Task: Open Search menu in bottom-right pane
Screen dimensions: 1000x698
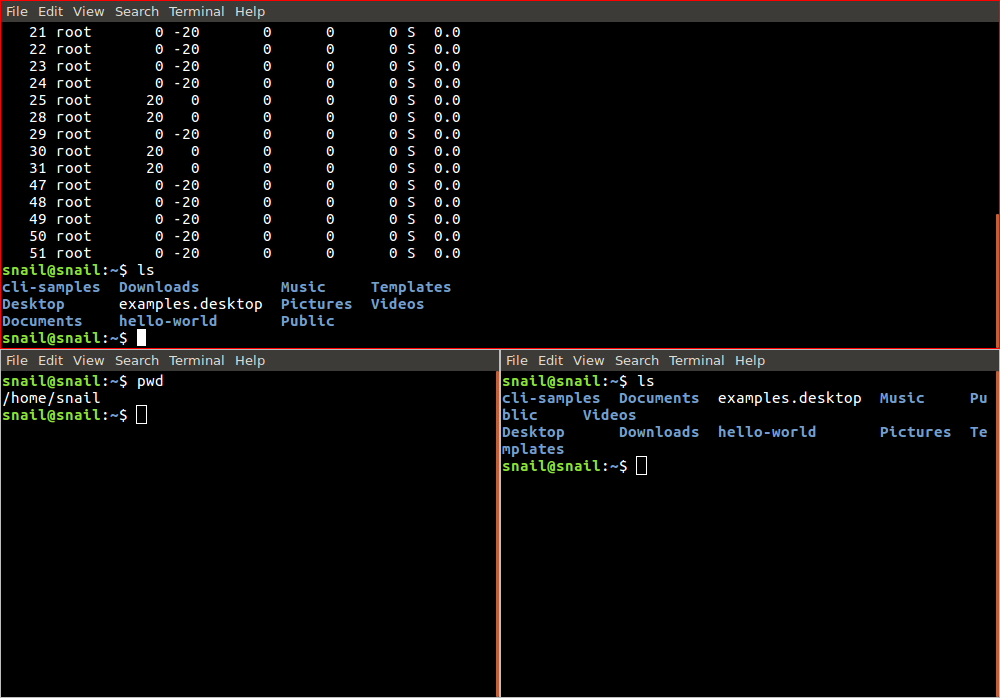Action: pyautogui.click(x=637, y=361)
